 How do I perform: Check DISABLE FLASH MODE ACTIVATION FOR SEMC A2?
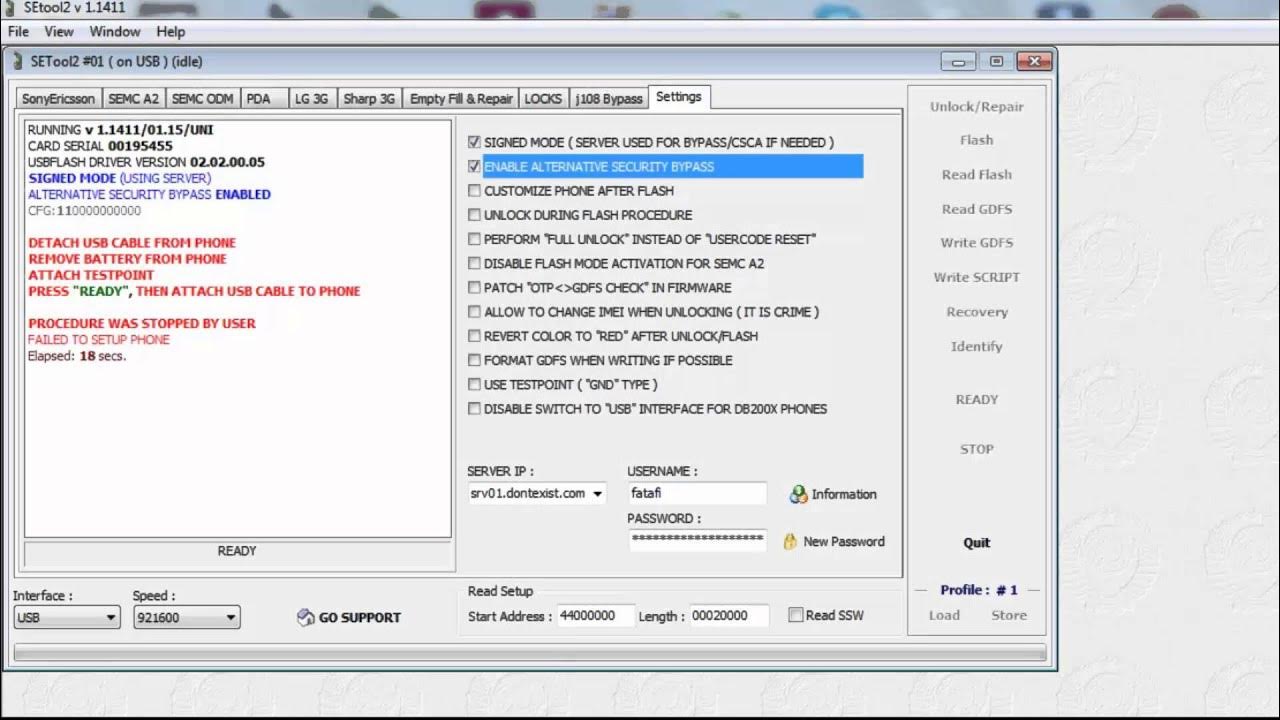pos(475,263)
